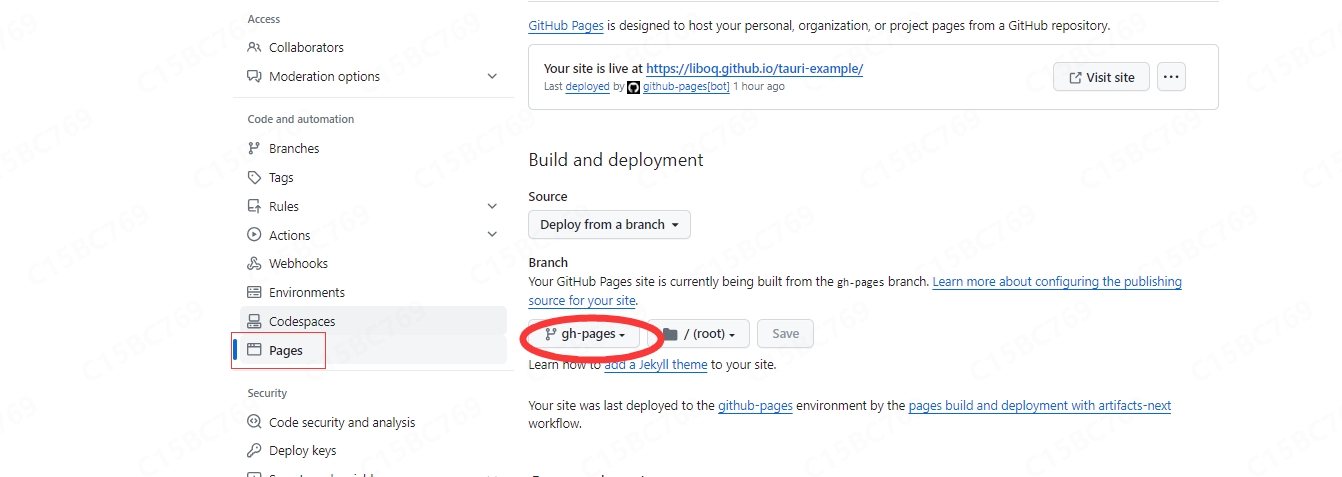Click the Collaborators people icon
This screenshot has width=1342, height=477.
(254, 47)
